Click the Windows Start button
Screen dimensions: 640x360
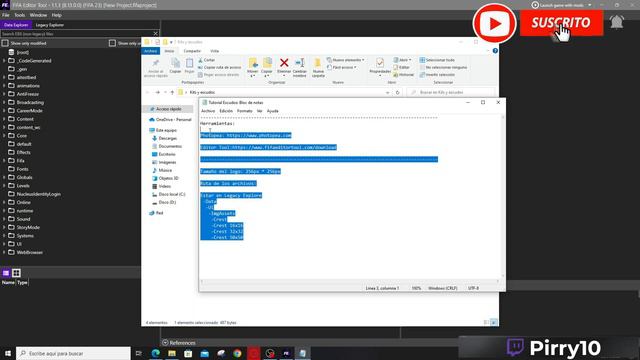(x=8, y=353)
